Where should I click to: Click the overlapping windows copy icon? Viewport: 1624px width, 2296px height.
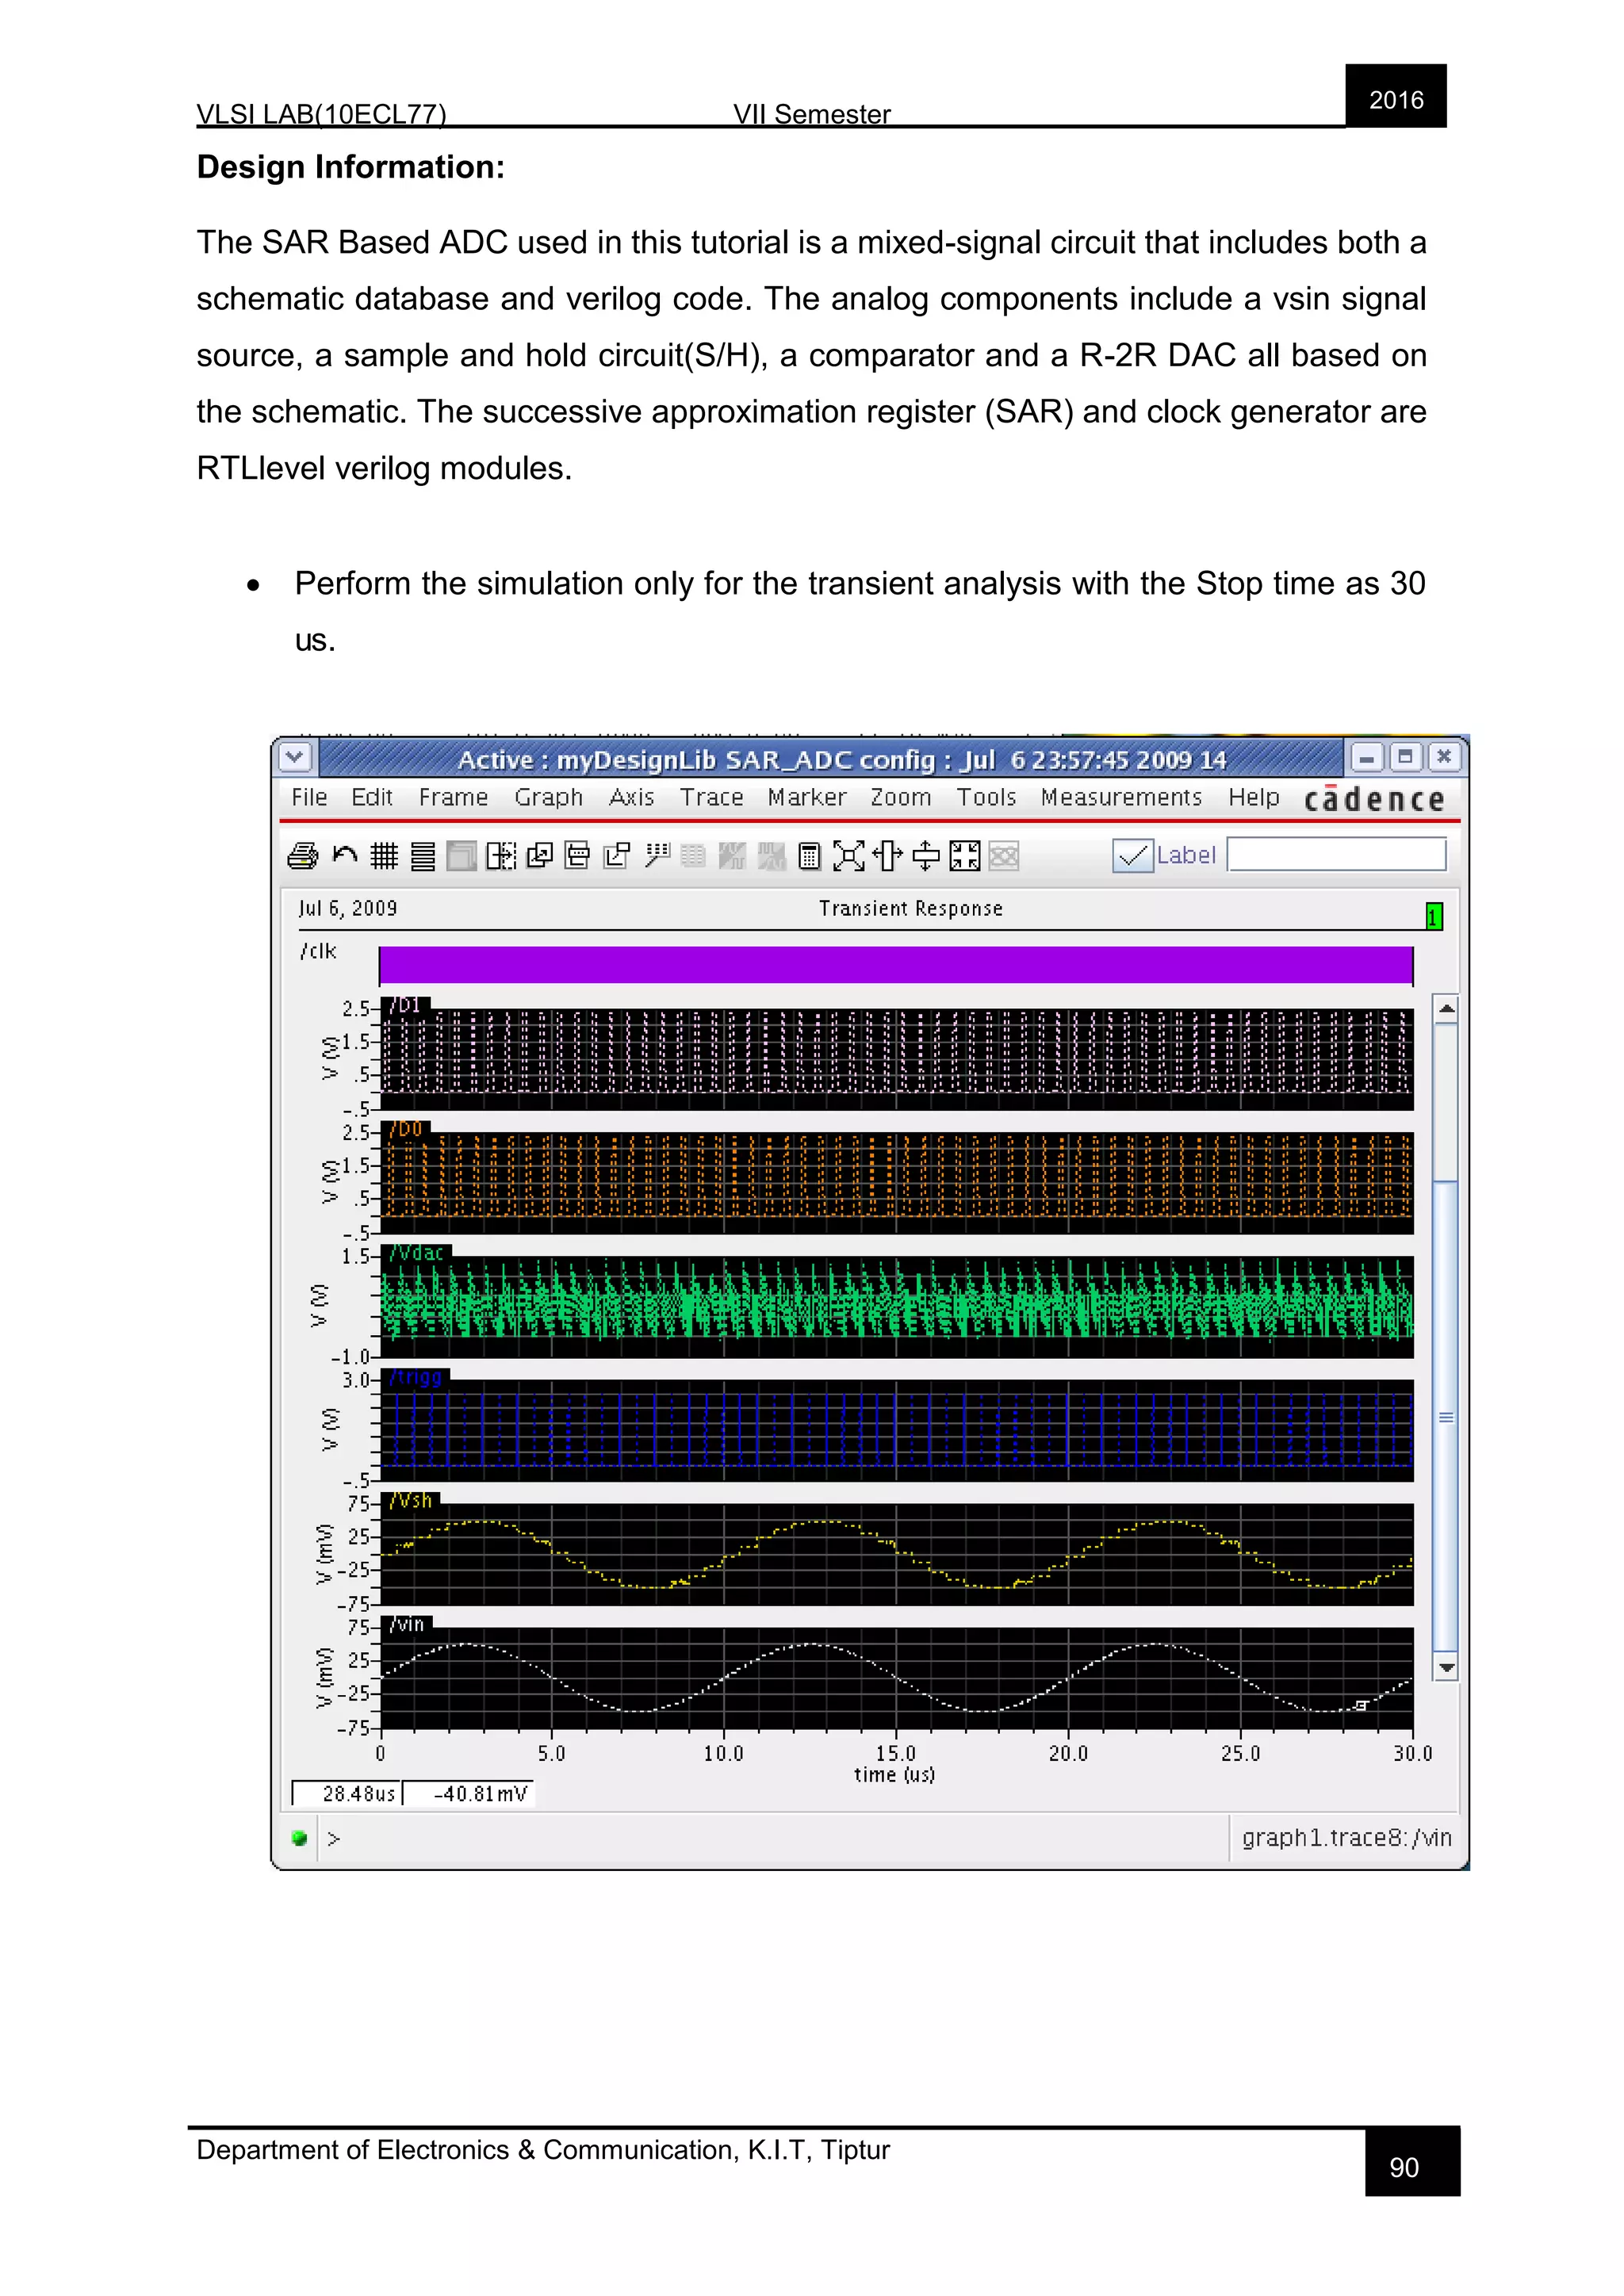click(540, 856)
